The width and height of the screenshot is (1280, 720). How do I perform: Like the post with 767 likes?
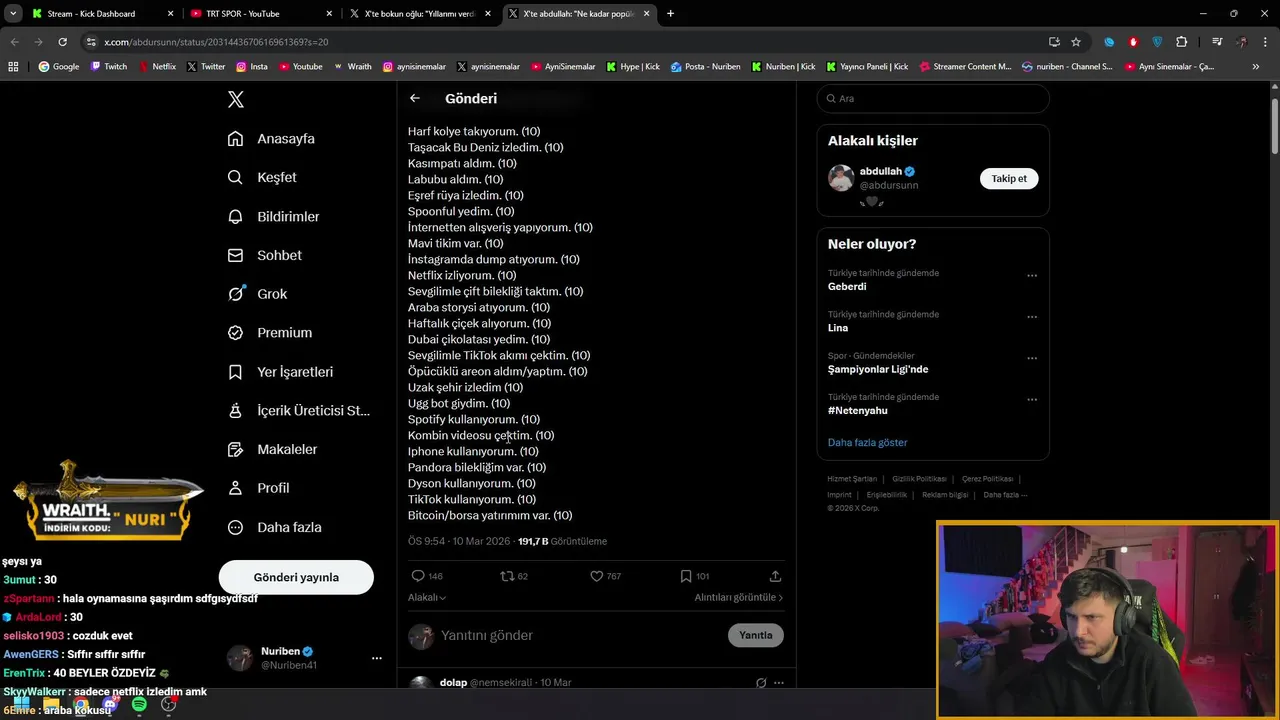click(596, 576)
